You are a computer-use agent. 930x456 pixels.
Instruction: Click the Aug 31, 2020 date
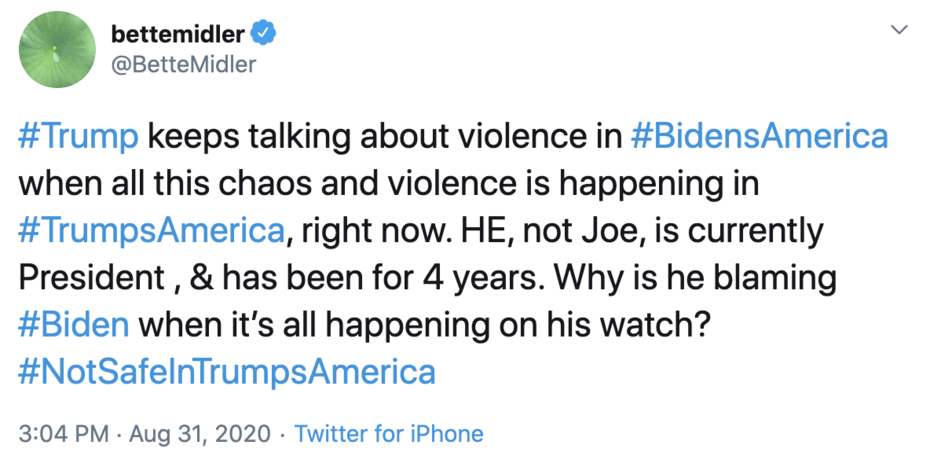pos(207,434)
